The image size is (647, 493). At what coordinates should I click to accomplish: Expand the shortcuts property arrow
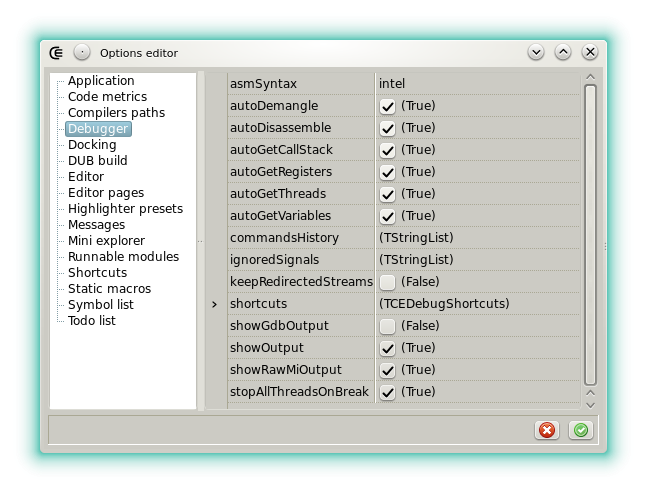tap(214, 304)
